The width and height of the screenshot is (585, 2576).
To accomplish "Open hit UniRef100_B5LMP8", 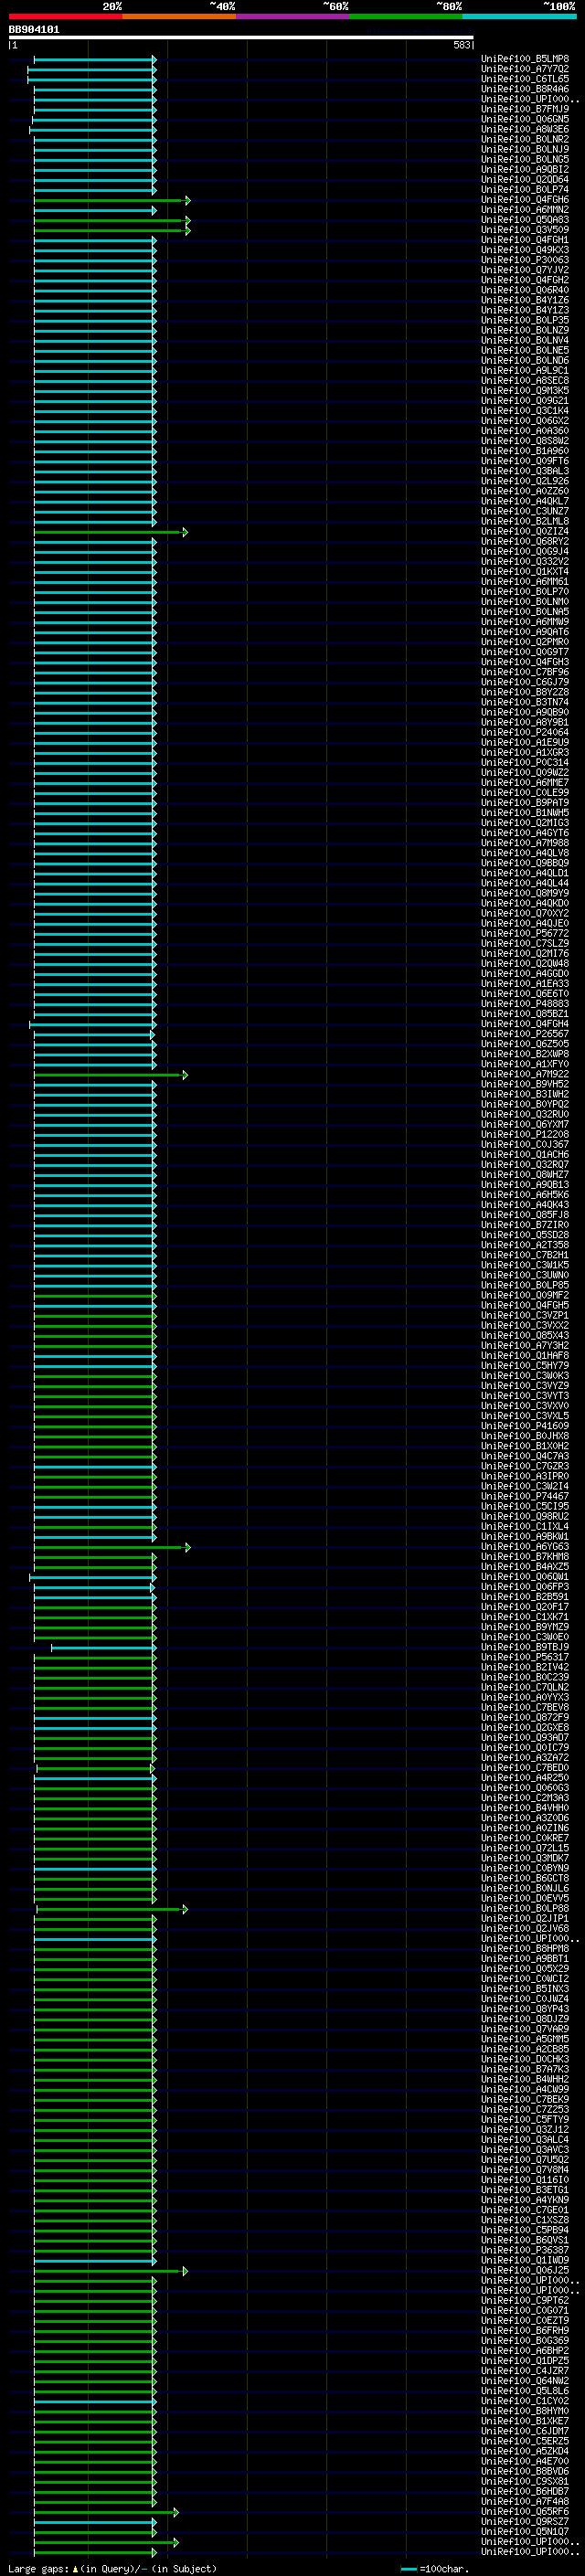I will [x=525, y=59].
